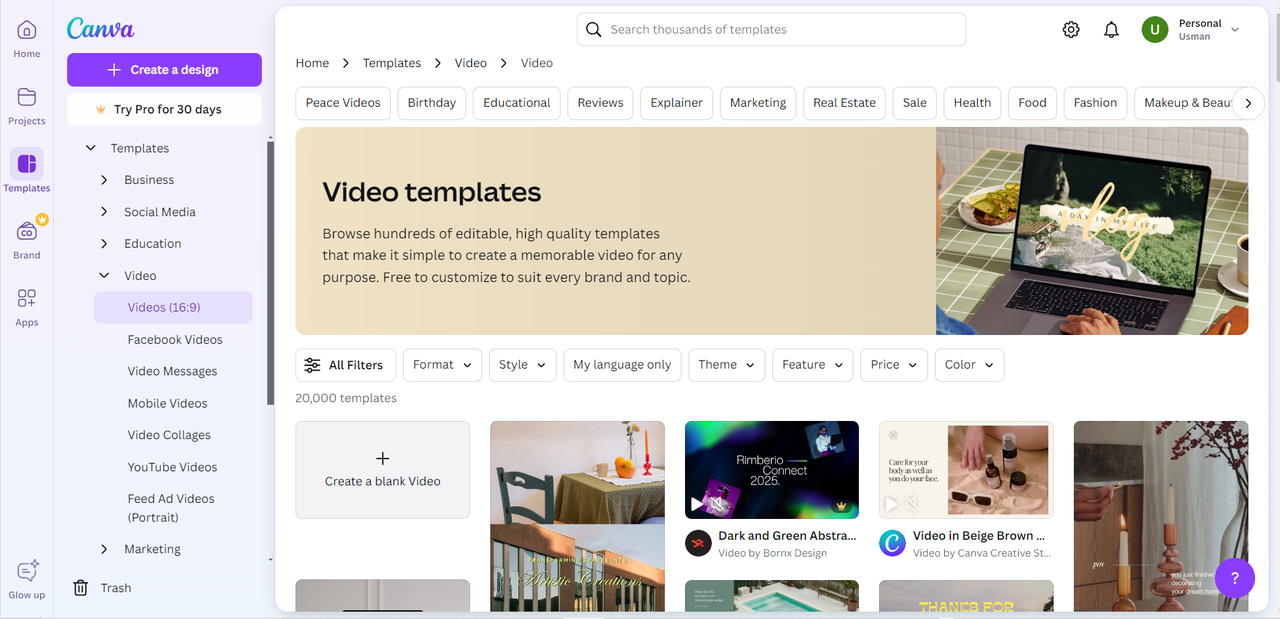The height and width of the screenshot is (619, 1280).
Task: Open the Color filter dropdown
Action: [x=969, y=365]
